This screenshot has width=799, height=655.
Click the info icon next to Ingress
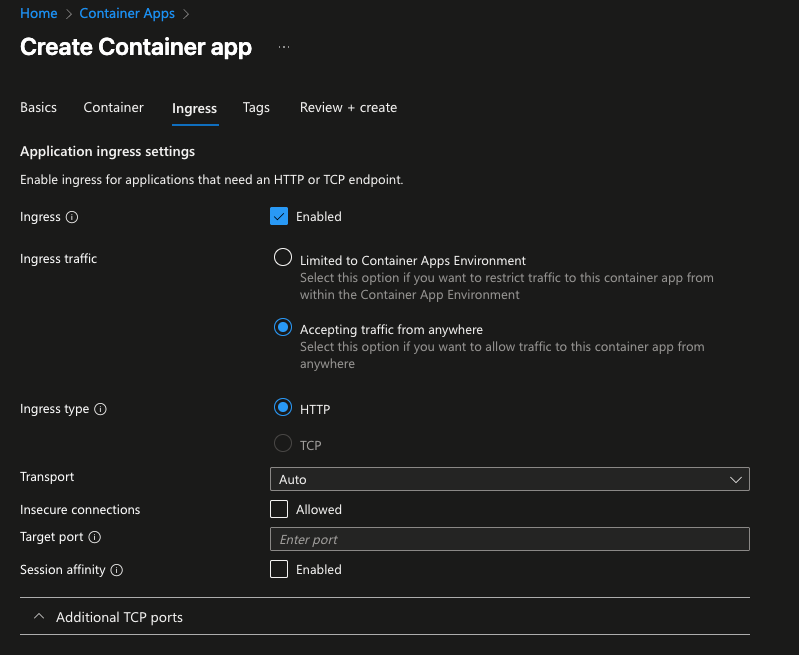72,217
